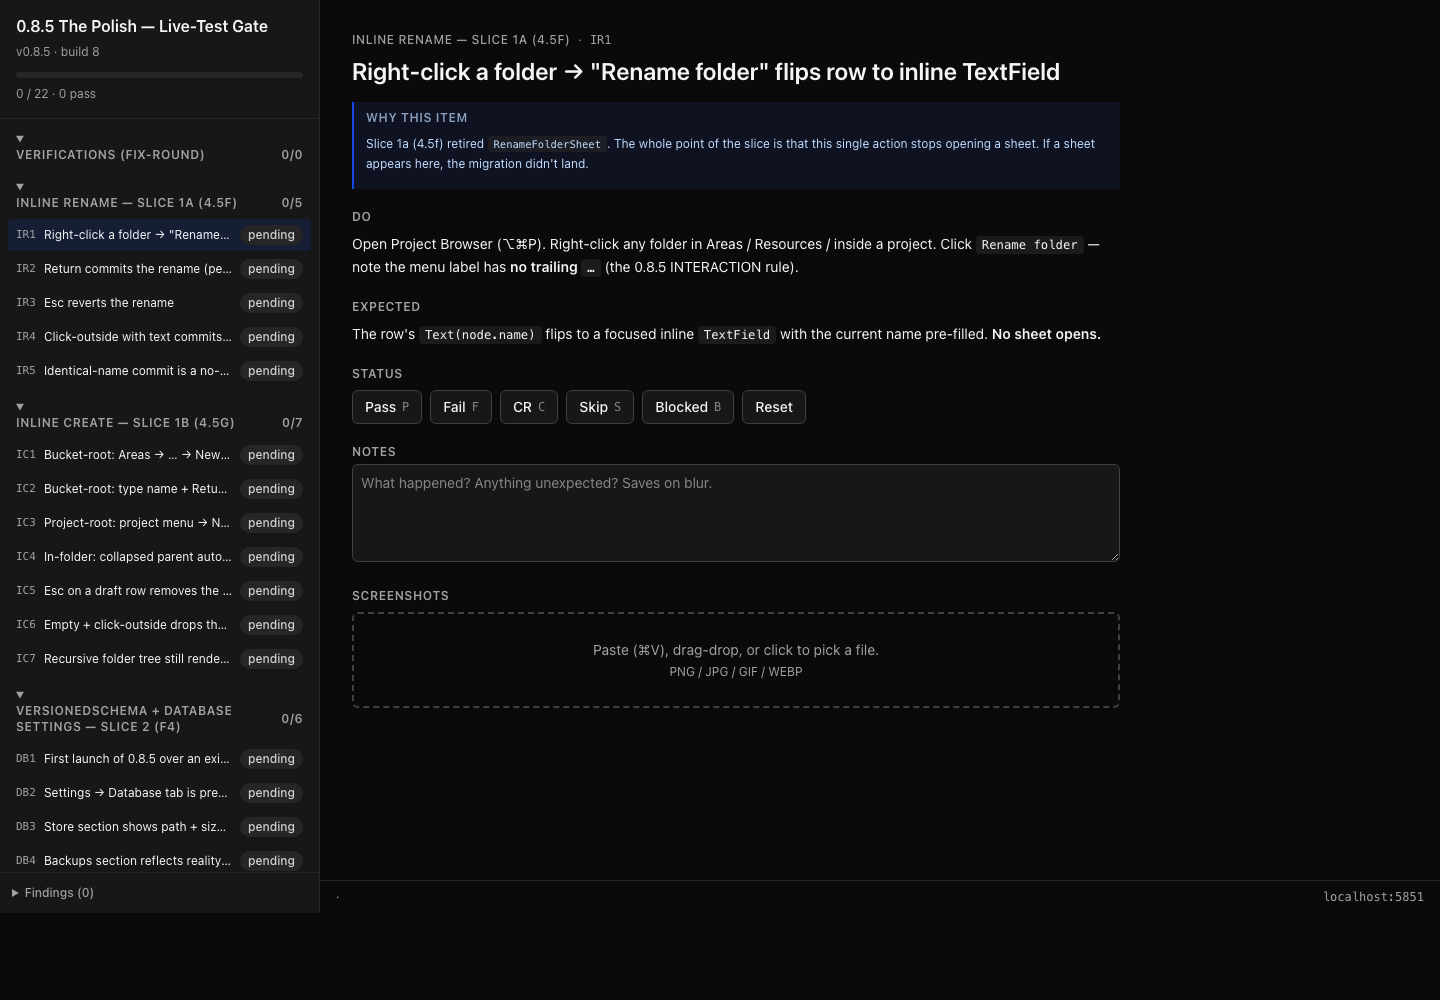Click the 0/7 count for Inline Create

click(x=292, y=423)
